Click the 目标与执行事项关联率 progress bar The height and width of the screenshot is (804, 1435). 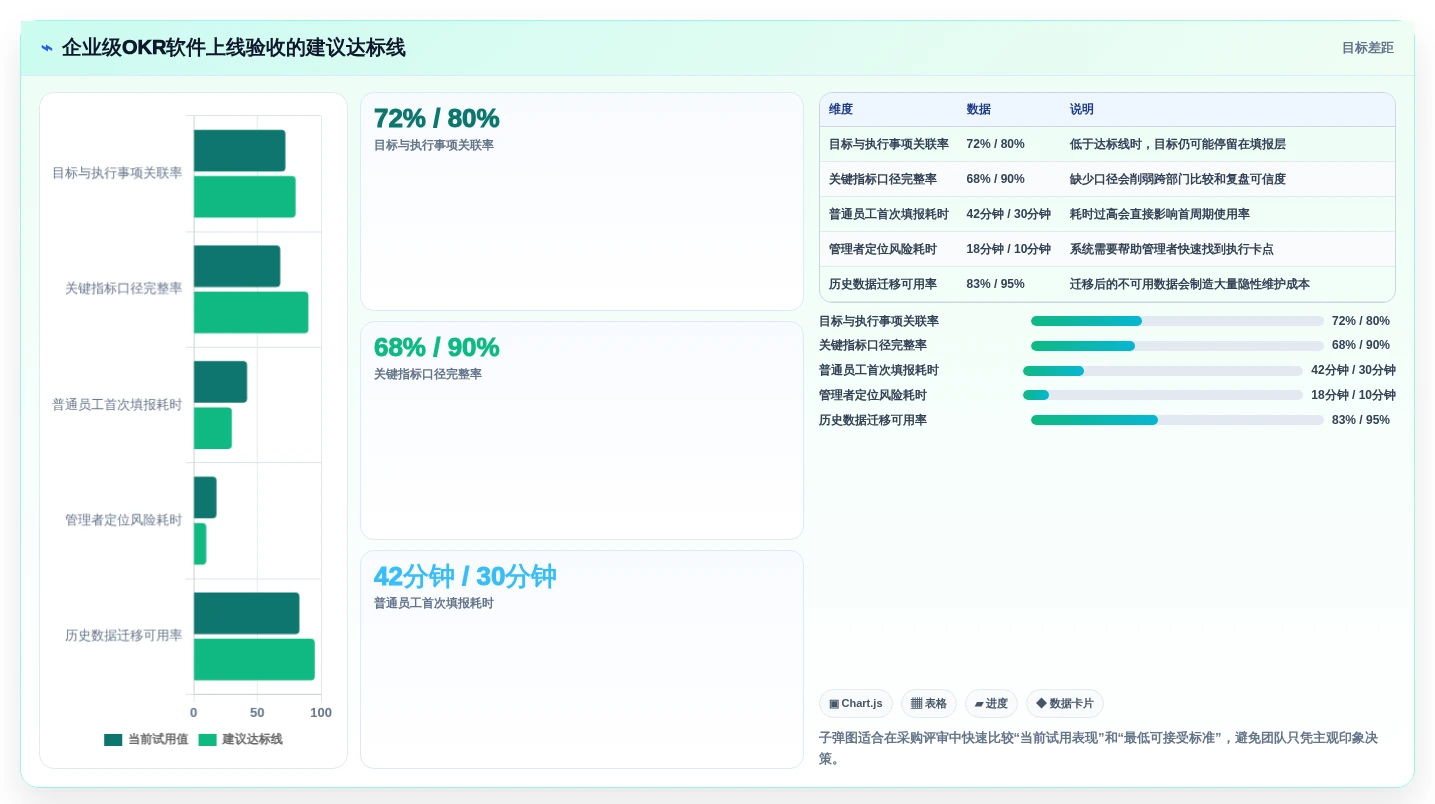(1177, 321)
